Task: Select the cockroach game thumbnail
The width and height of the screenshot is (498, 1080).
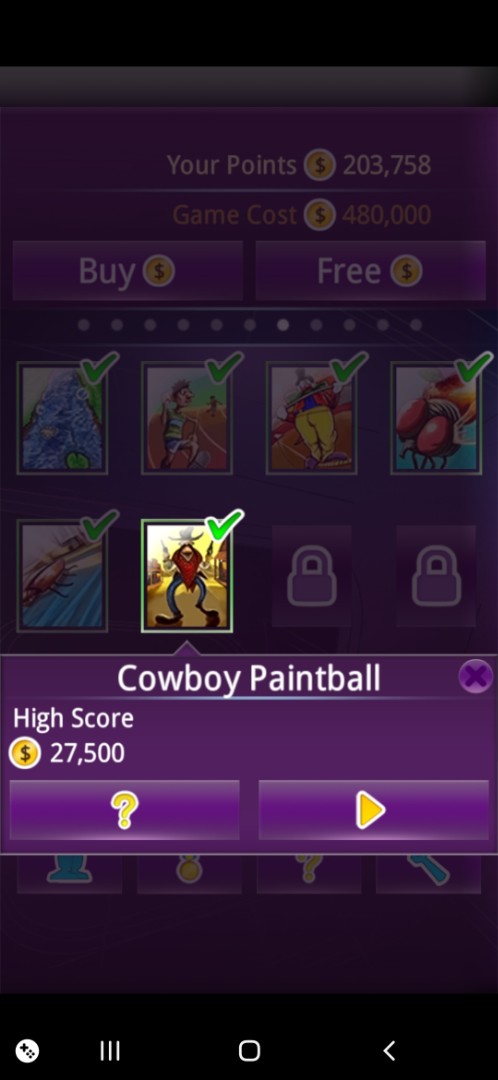Action: tap(62, 575)
